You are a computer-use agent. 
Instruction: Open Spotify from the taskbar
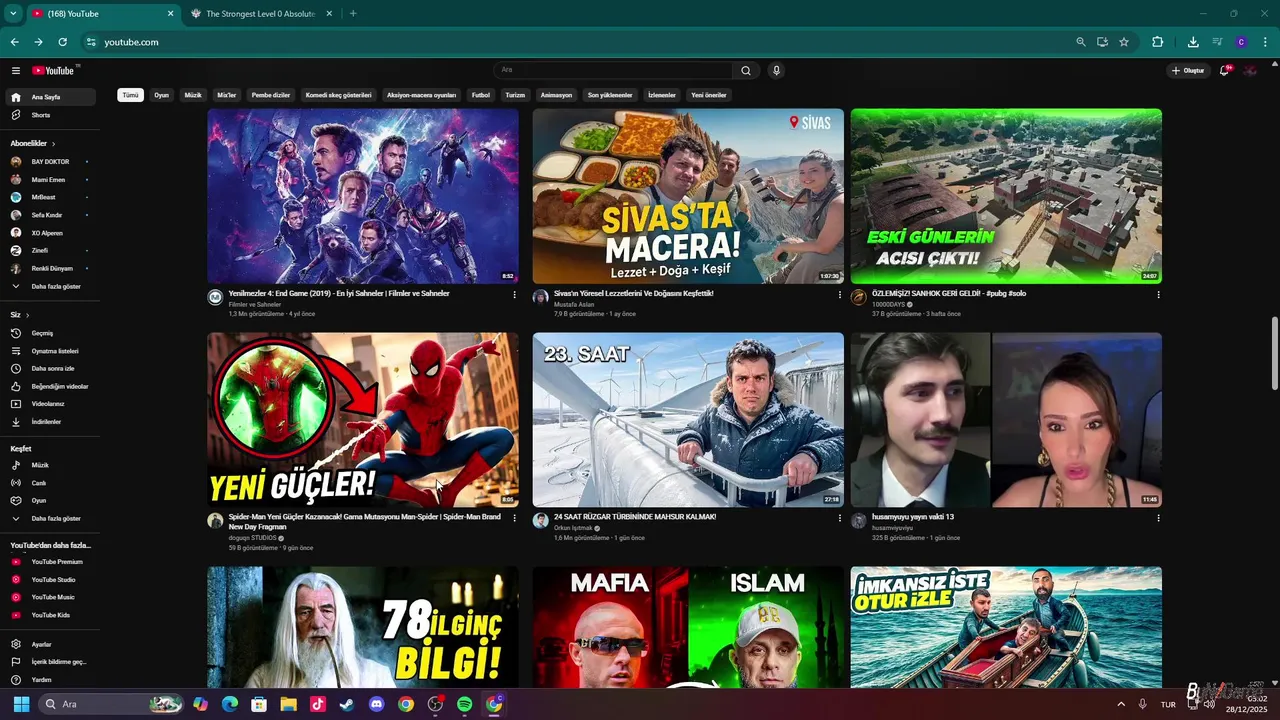465,704
